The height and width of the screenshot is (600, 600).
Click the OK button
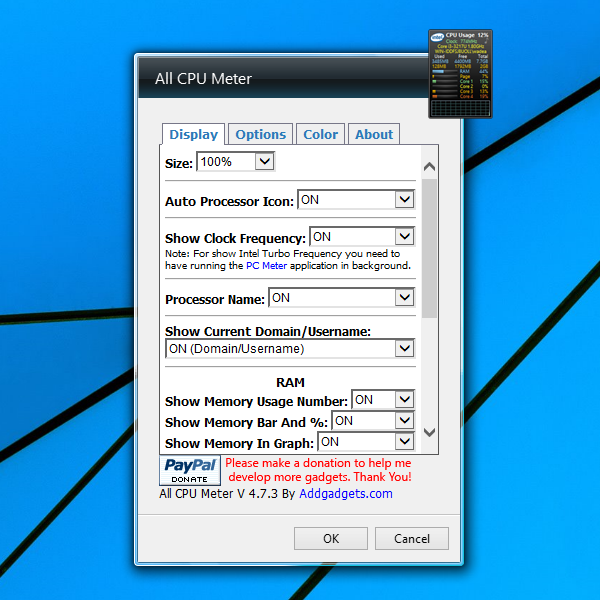tap(331, 538)
